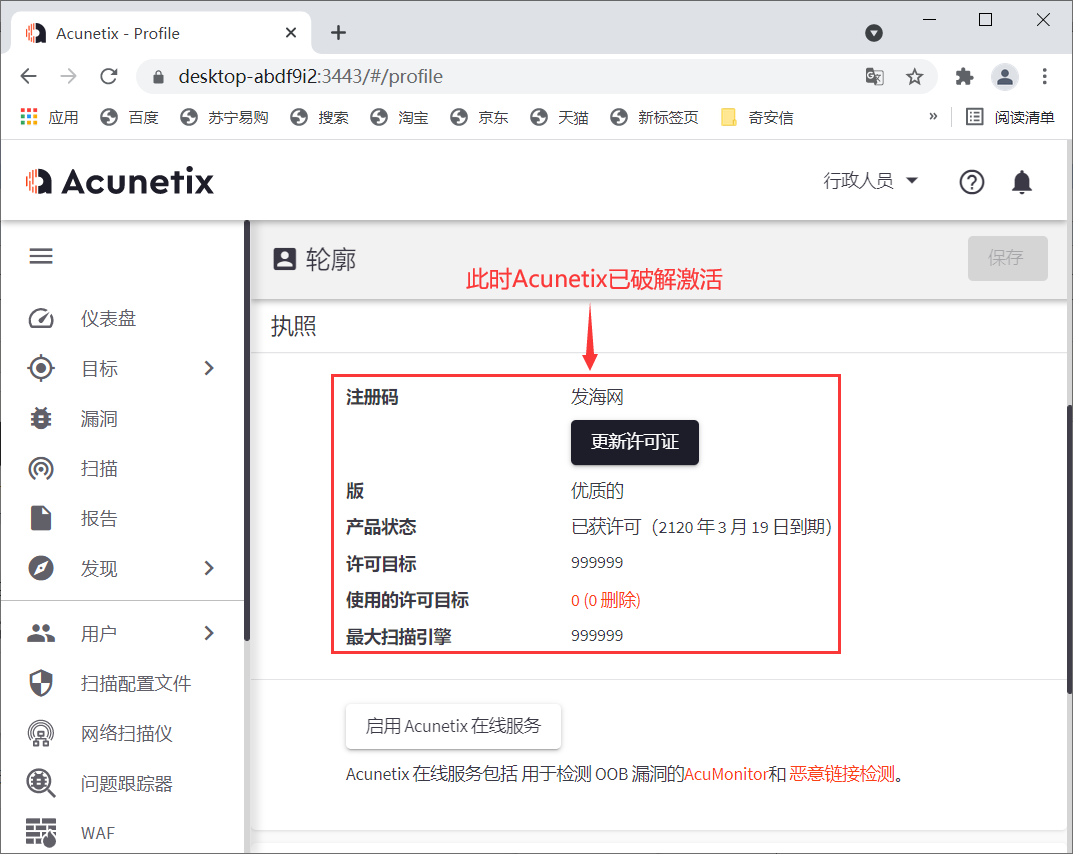The width and height of the screenshot is (1073, 854).
Task: Click the 更新许可证 button
Action: pyautogui.click(x=634, y=442)
